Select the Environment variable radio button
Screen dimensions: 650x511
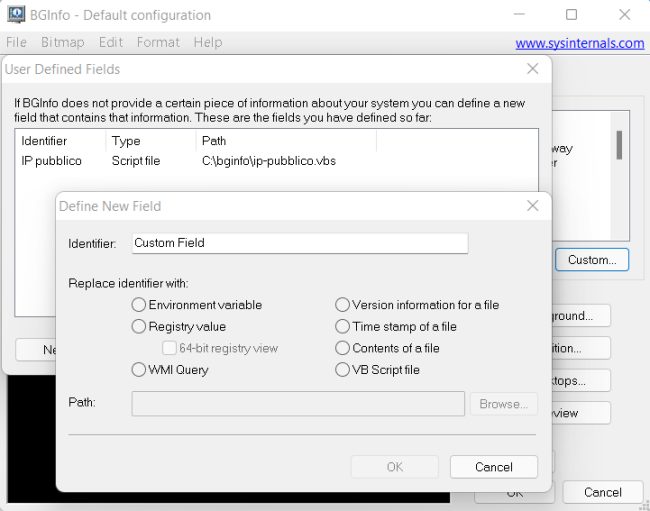tap(139, 305)
